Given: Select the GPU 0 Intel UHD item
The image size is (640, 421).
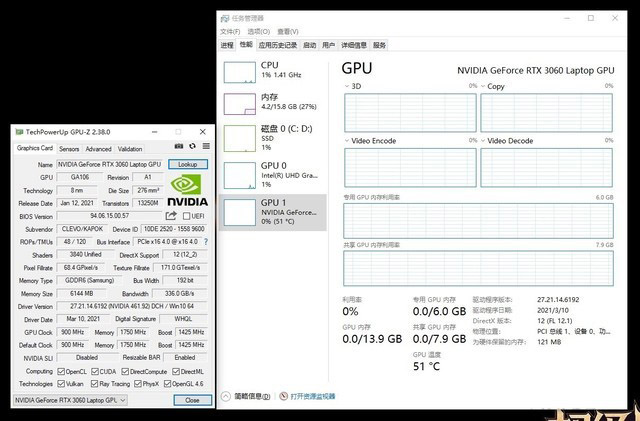Looking at the screenshot, I should coord(273,175).
